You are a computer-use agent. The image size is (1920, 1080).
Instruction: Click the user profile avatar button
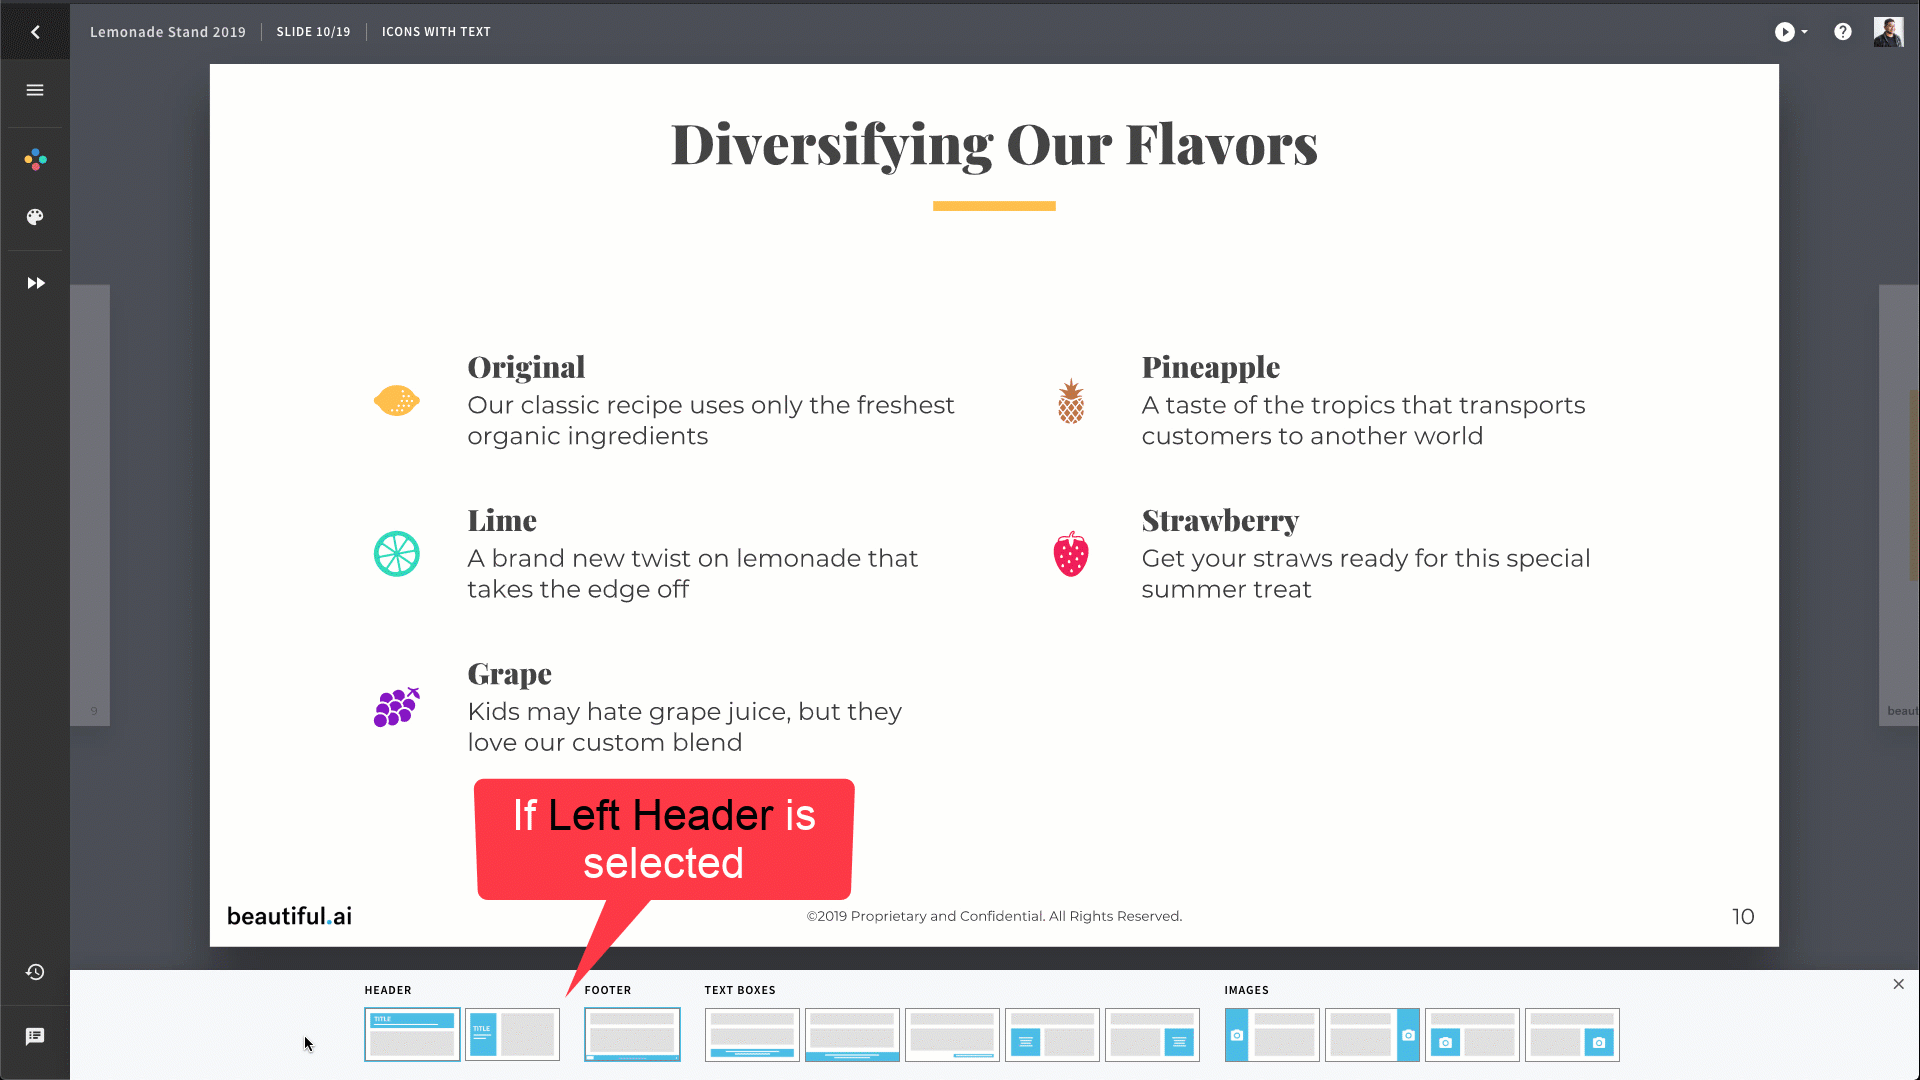[1888, 32]
